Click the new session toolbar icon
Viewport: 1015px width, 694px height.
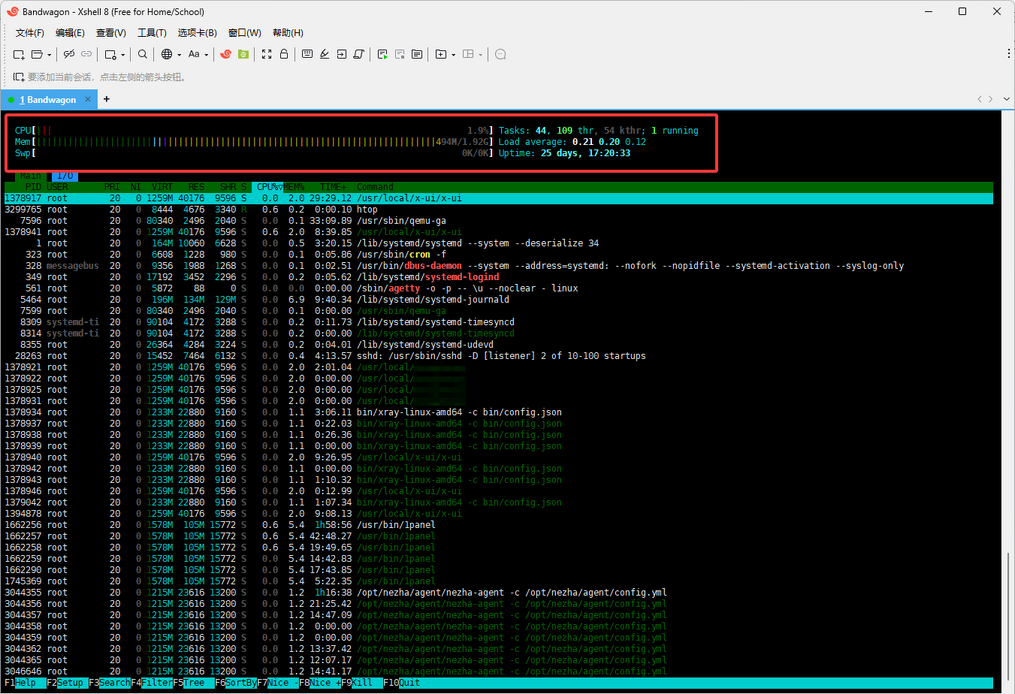pyautogui.click(x=19, y=54)
